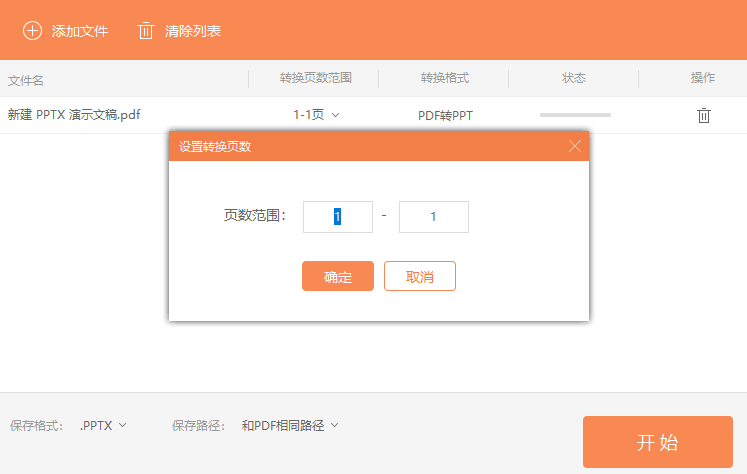747x474 pixels.
Task: Open the 1-1页 page range dropdown
Action: click(x=316, y=115)
